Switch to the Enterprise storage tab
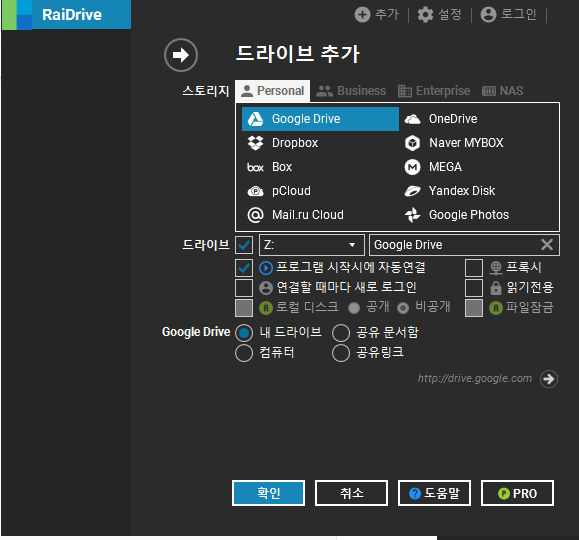 pos(434,91)
